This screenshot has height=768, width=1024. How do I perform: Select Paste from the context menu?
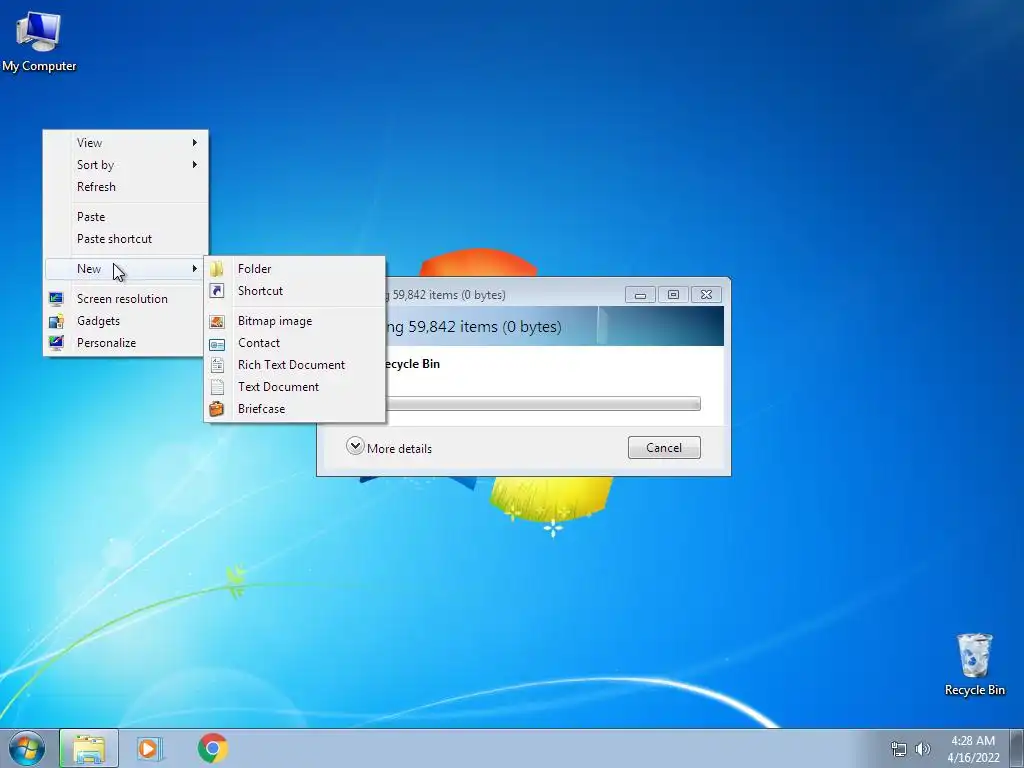pyautogui.click(x=125, y=217)
